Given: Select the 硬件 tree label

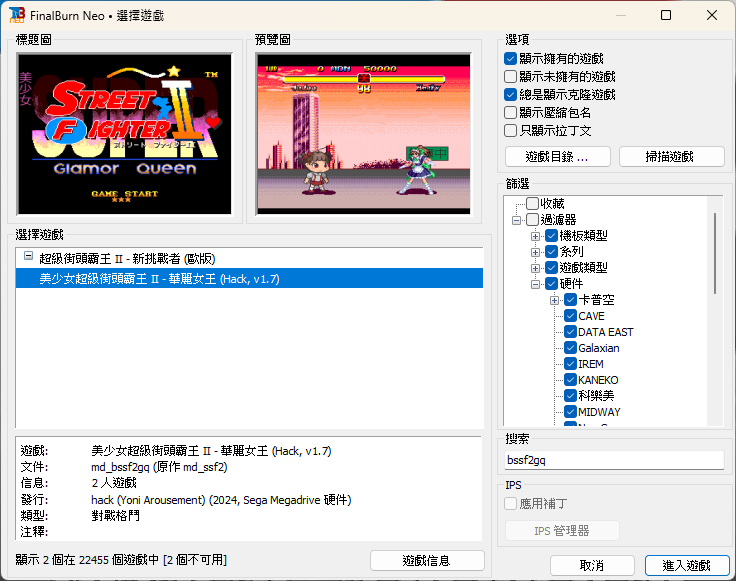Looking at the screenshot, I should [x=571, y=283].
